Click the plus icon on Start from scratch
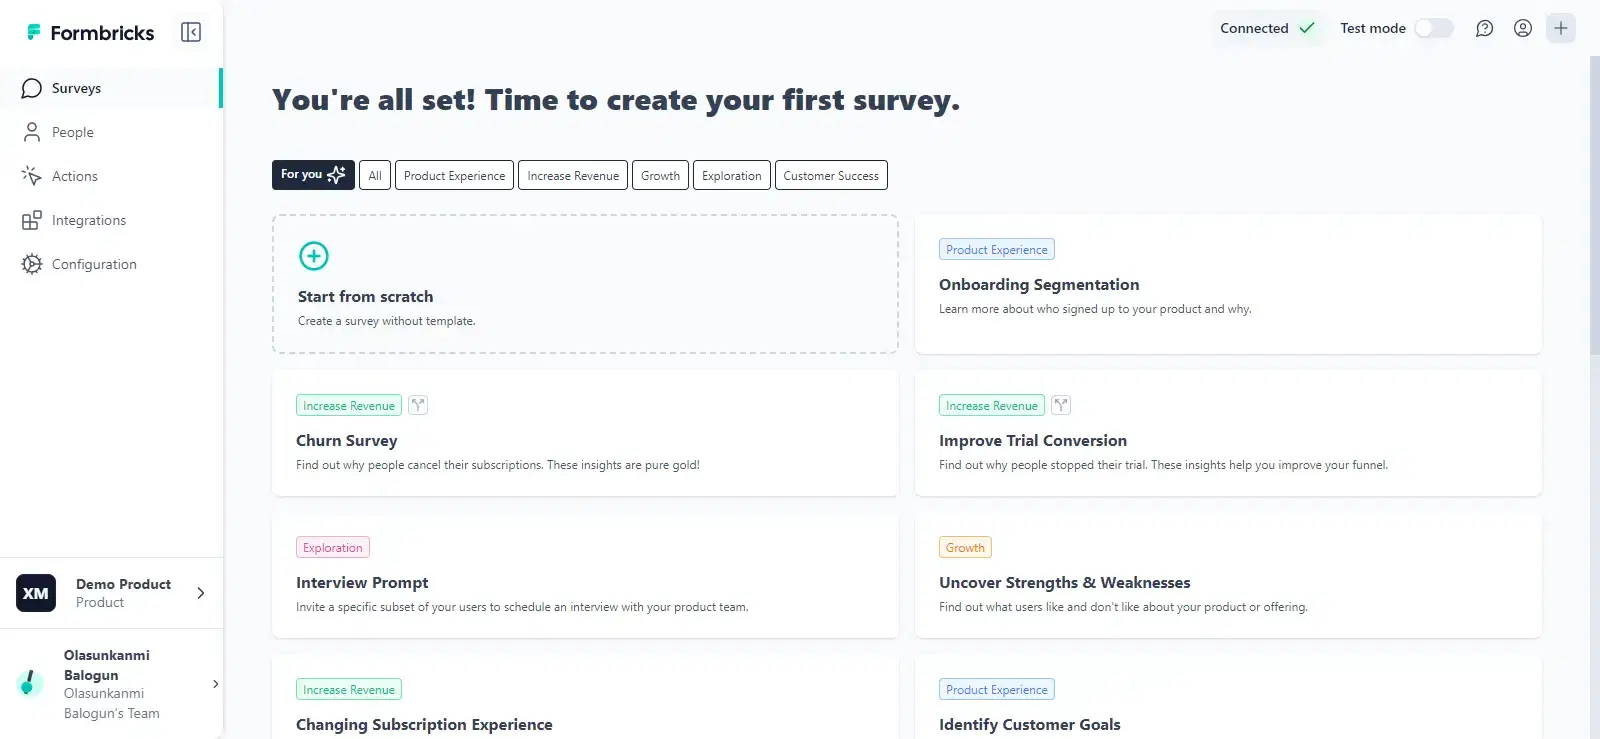The height and width of the screenshot is (739, 1600). (314, 256)
